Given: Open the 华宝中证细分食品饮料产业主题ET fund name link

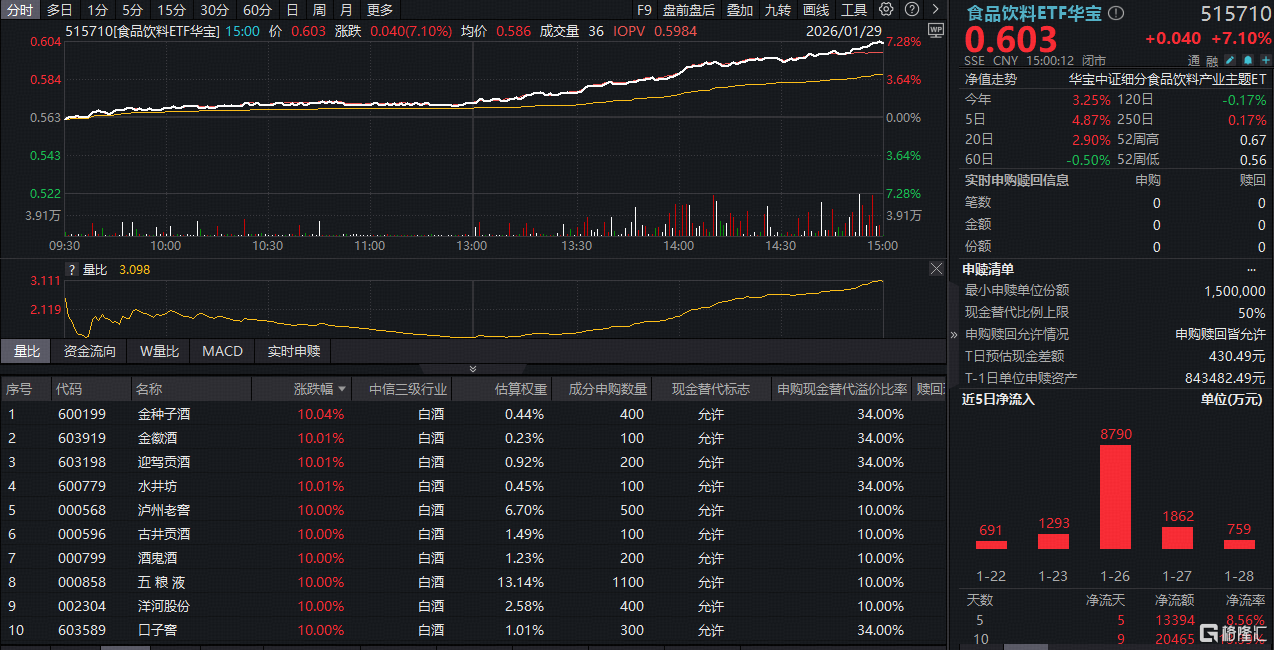Looking at the screenshot, I should (1167, 79).
